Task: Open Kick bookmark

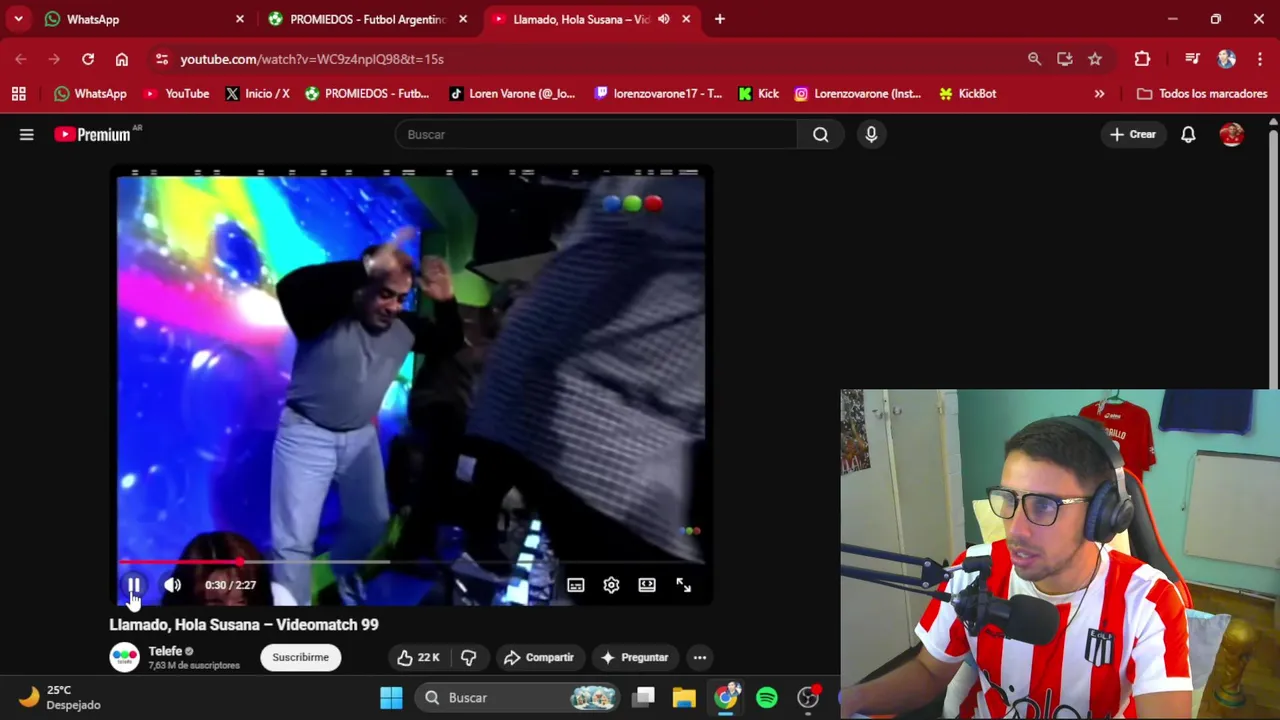Action: pos(759,93)
